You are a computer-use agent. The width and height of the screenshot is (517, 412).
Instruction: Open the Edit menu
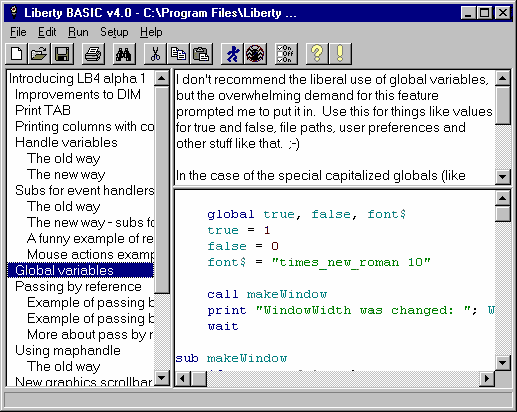(47, 32)
